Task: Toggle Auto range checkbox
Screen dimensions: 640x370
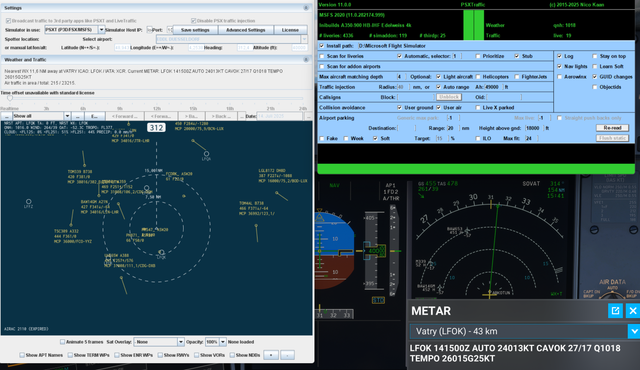Action: click(439, 87)
